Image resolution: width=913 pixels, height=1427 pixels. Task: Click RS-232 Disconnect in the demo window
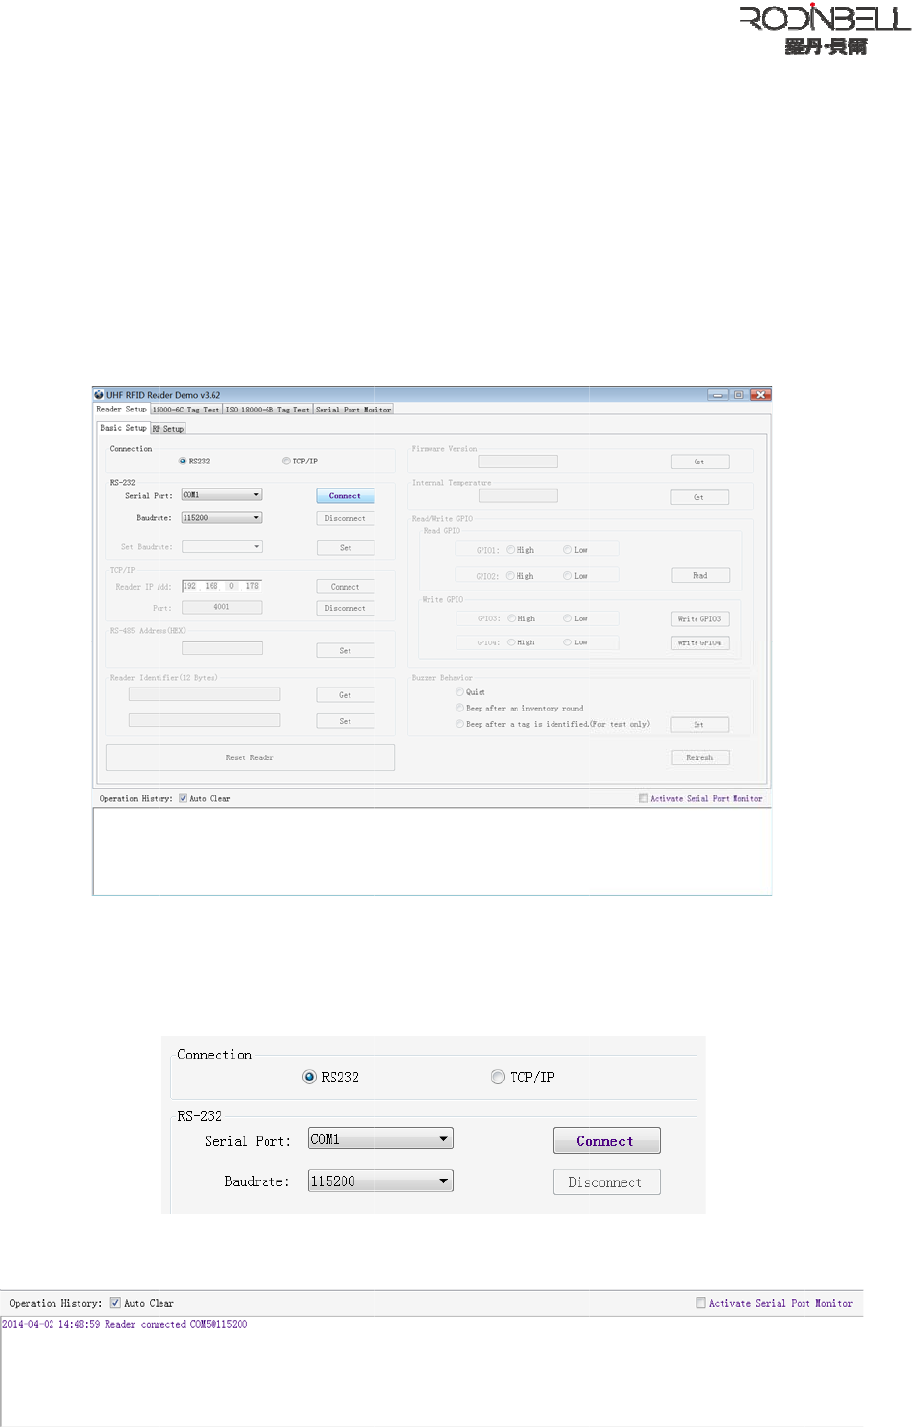point(345,519)
